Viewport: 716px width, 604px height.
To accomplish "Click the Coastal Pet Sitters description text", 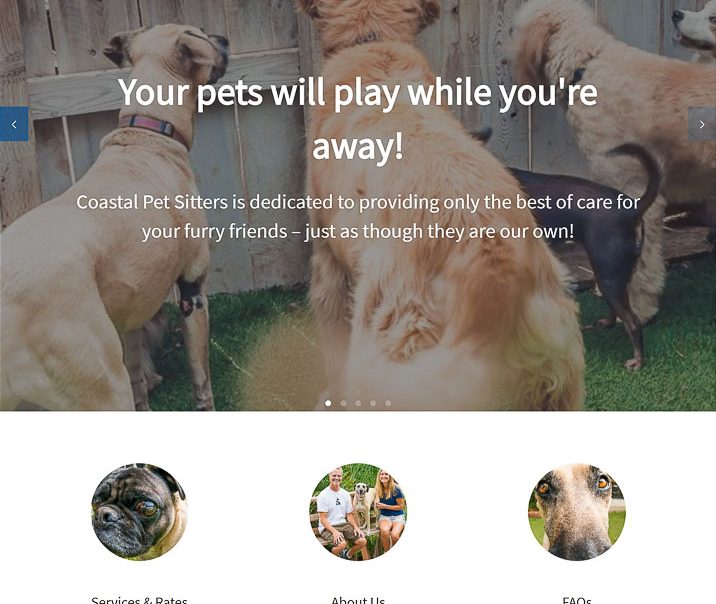I will (x=358, y=217).
